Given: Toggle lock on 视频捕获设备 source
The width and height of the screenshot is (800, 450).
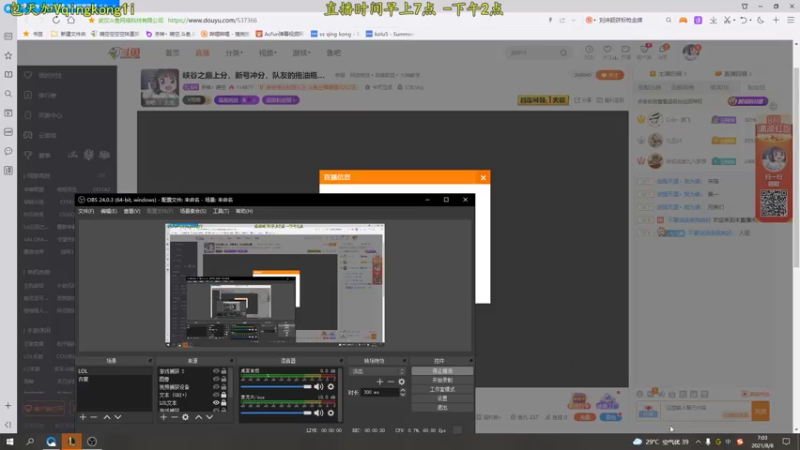Looking at the screenshot, I should pyautogui.click(x=223, y=387).
